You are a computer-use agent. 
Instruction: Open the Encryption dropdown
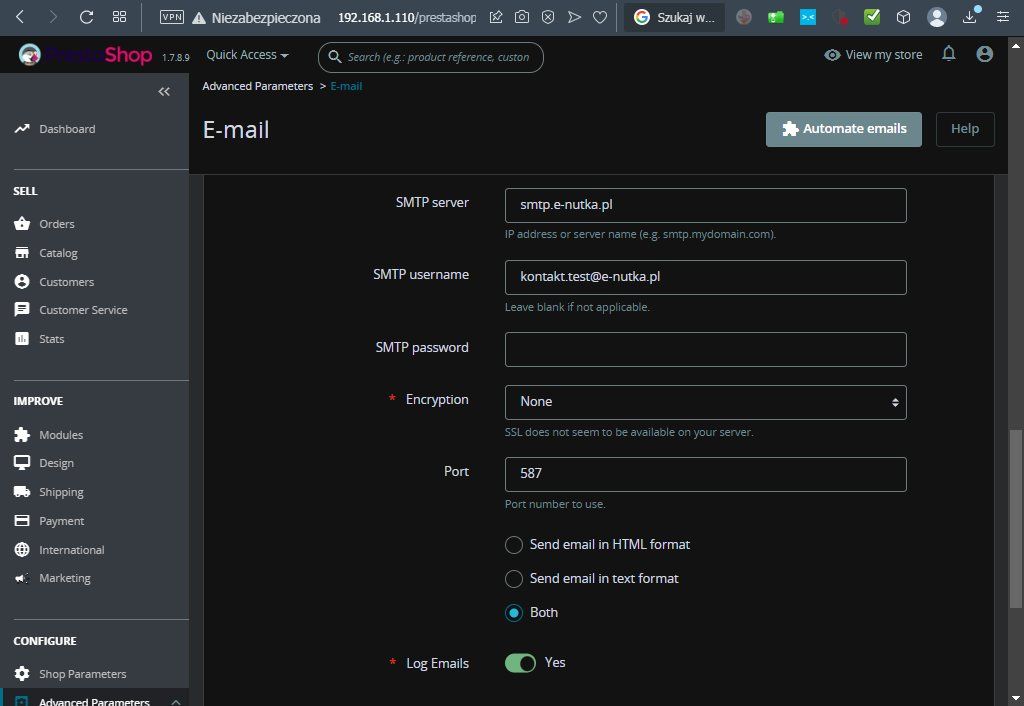[x=705, y=401]
